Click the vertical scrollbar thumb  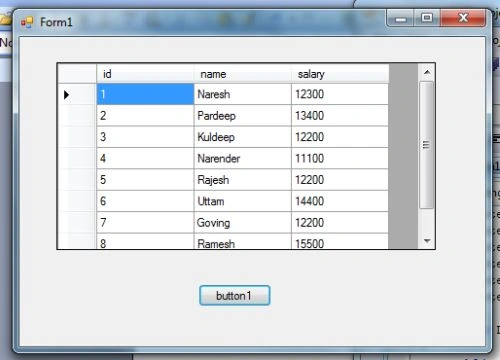coord(426,145)
